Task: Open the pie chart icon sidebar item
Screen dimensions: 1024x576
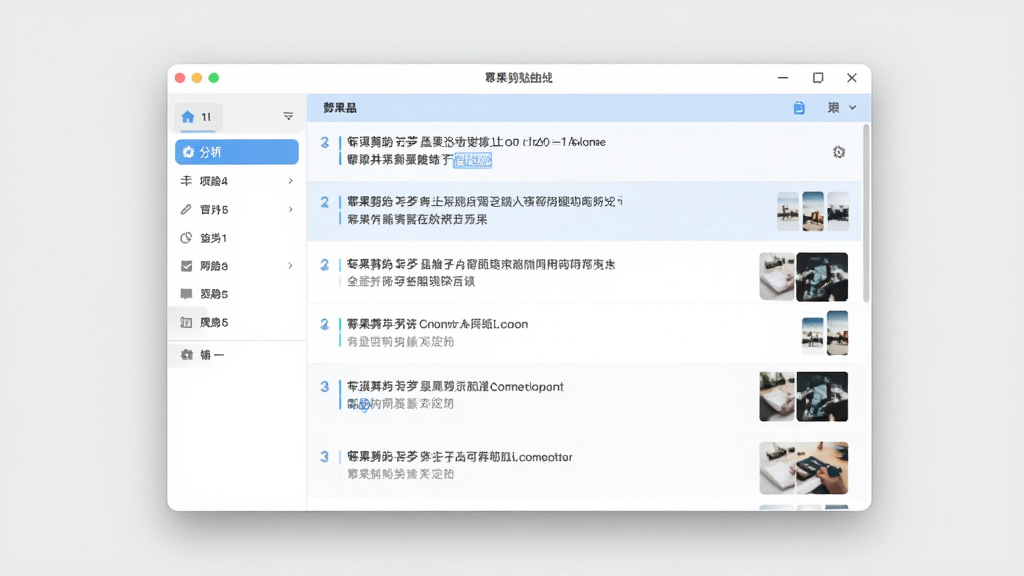Action: 186,238
